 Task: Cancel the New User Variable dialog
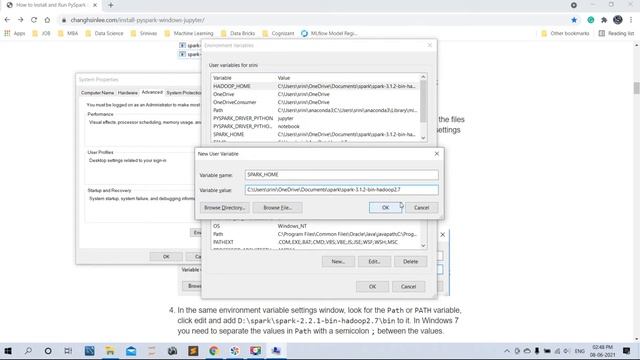click(421, 208)
